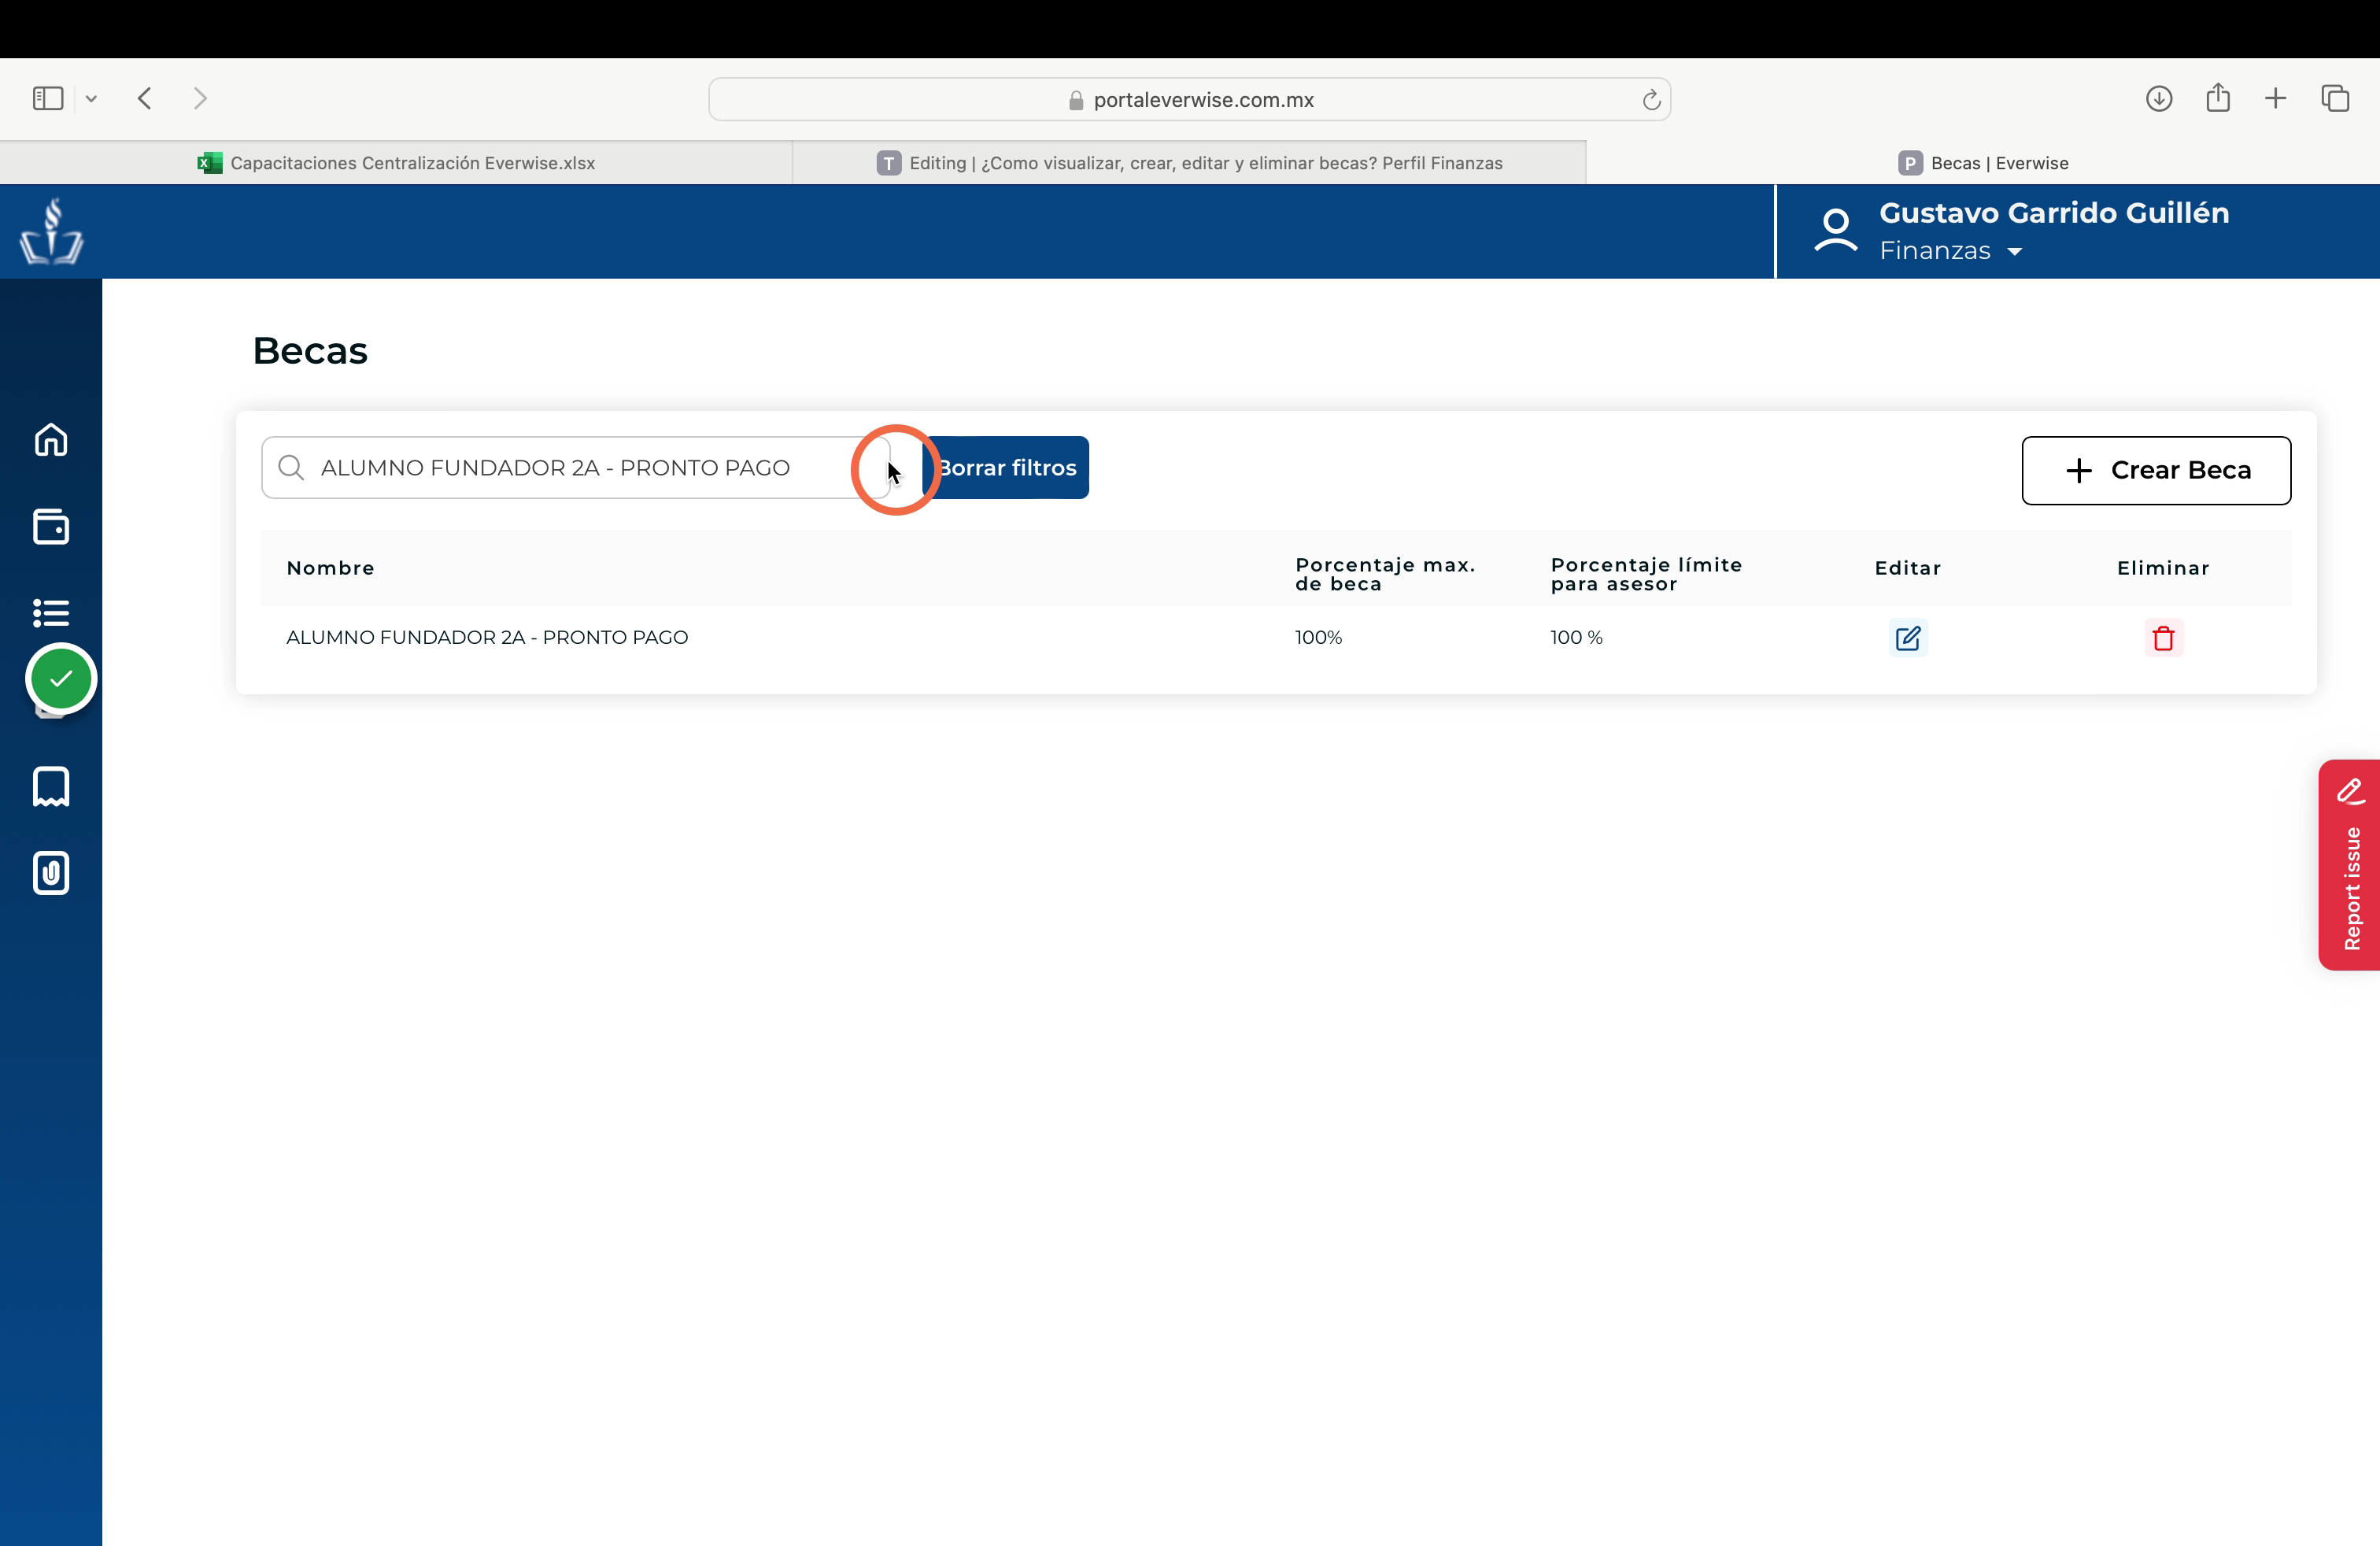2380x1546 pixels.
Task: Click the search magnifier icon
Action: (291, 467)
